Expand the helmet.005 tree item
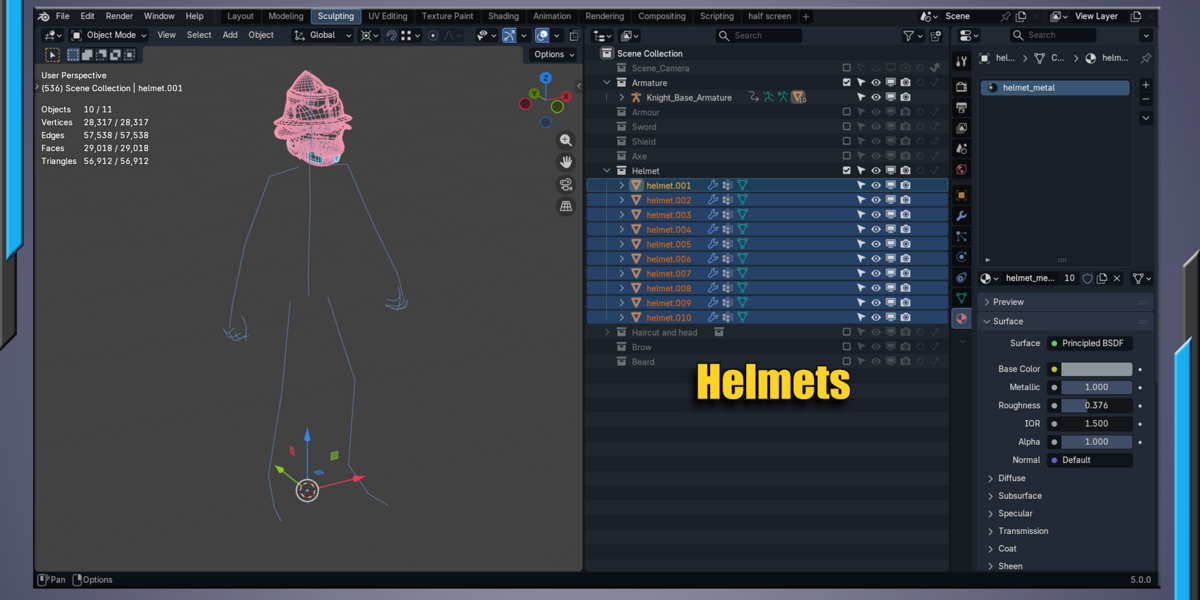 622,244
